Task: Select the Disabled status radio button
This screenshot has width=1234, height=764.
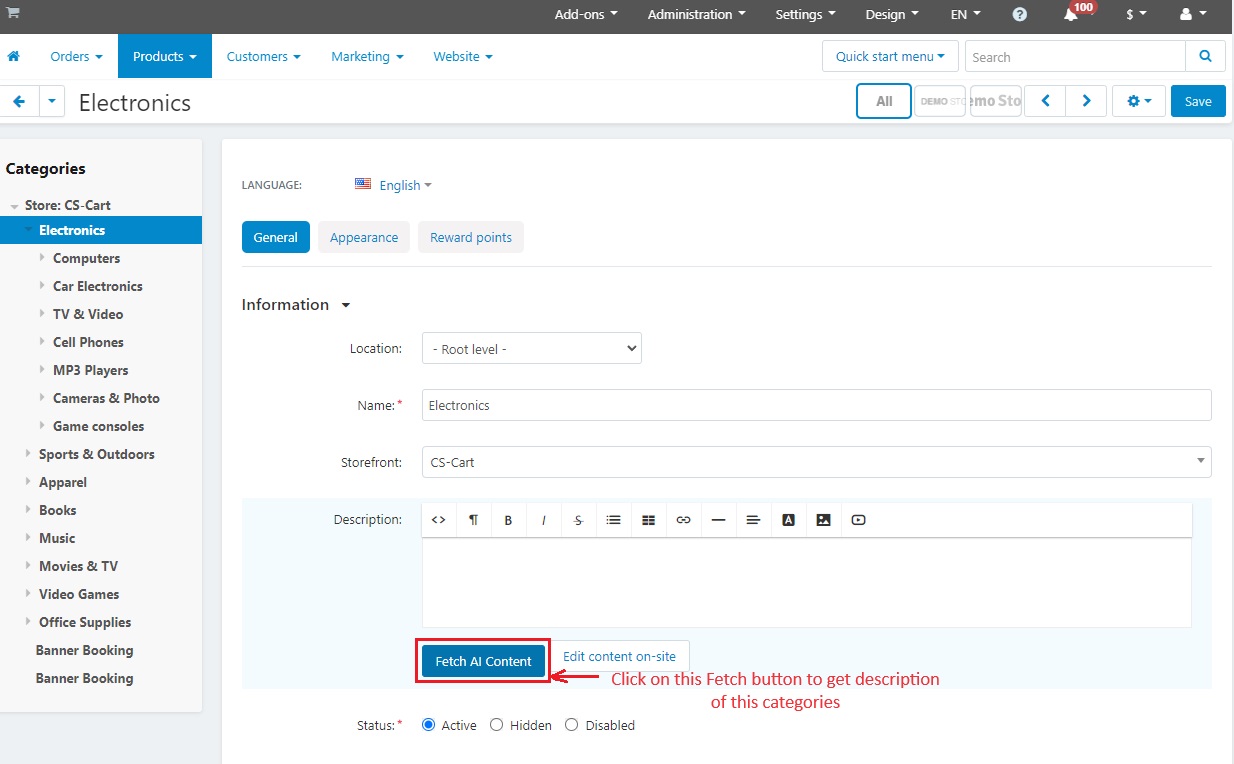Action: (x=571, y=725)
